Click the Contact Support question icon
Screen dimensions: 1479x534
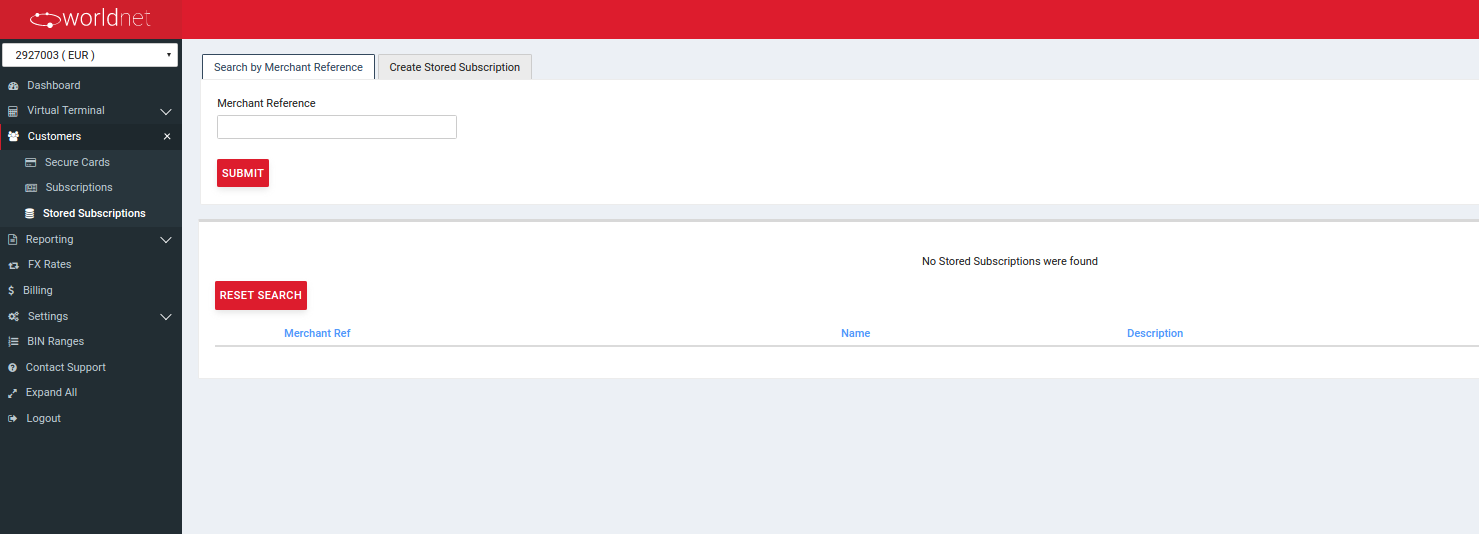click(13, 368)
